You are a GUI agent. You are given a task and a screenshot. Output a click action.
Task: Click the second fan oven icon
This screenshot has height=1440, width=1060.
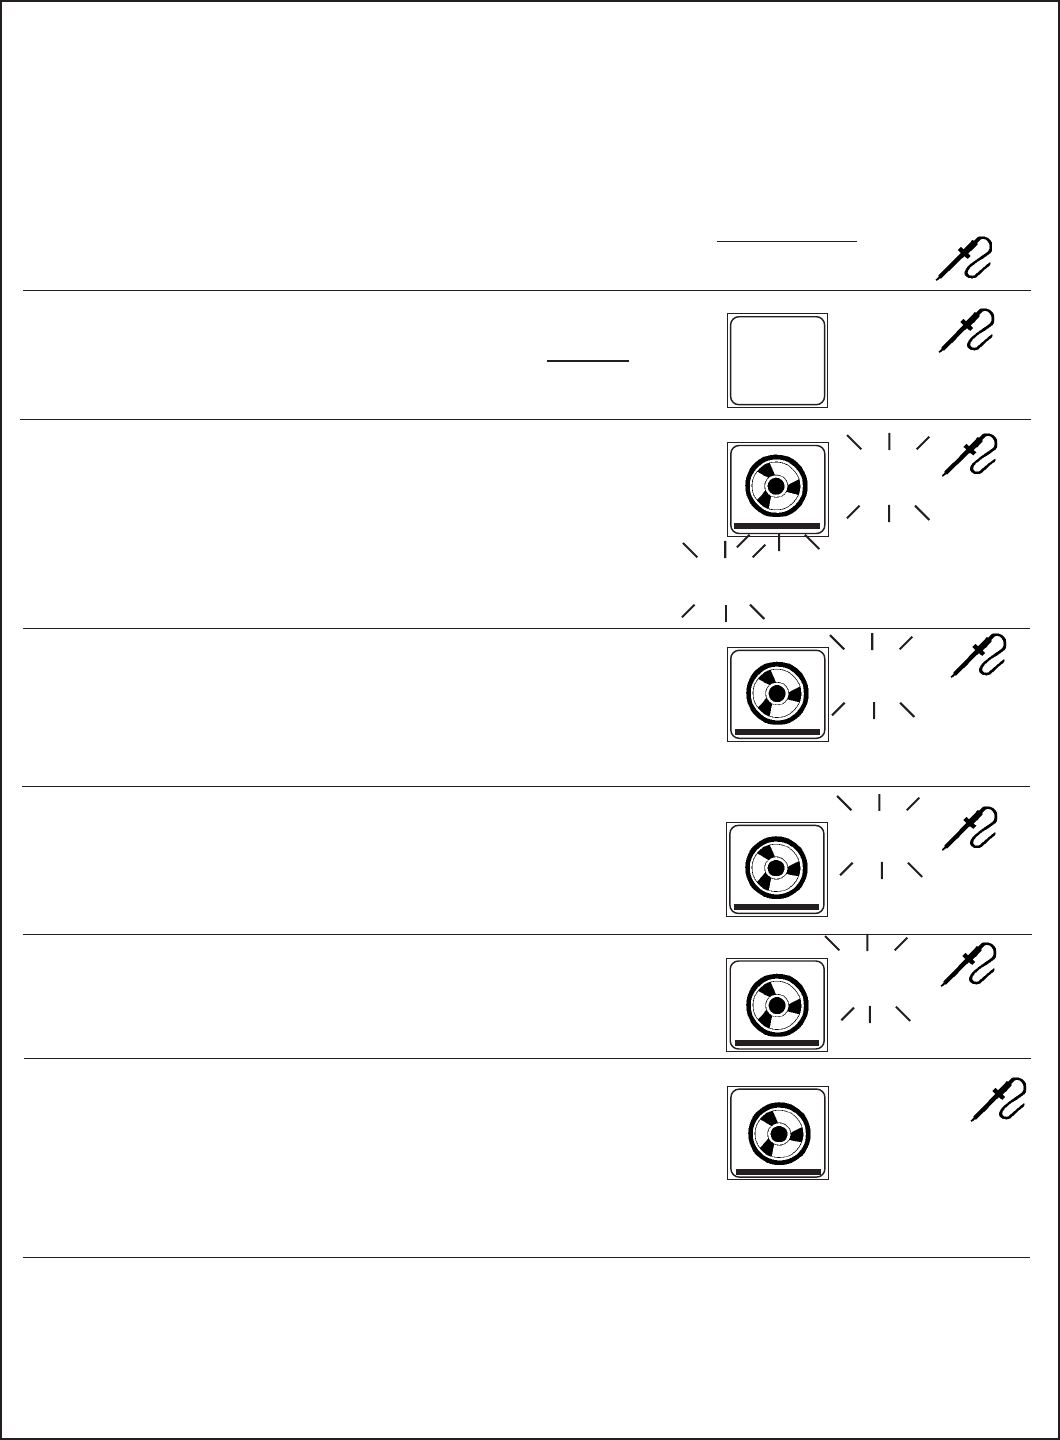click(777, 694)
